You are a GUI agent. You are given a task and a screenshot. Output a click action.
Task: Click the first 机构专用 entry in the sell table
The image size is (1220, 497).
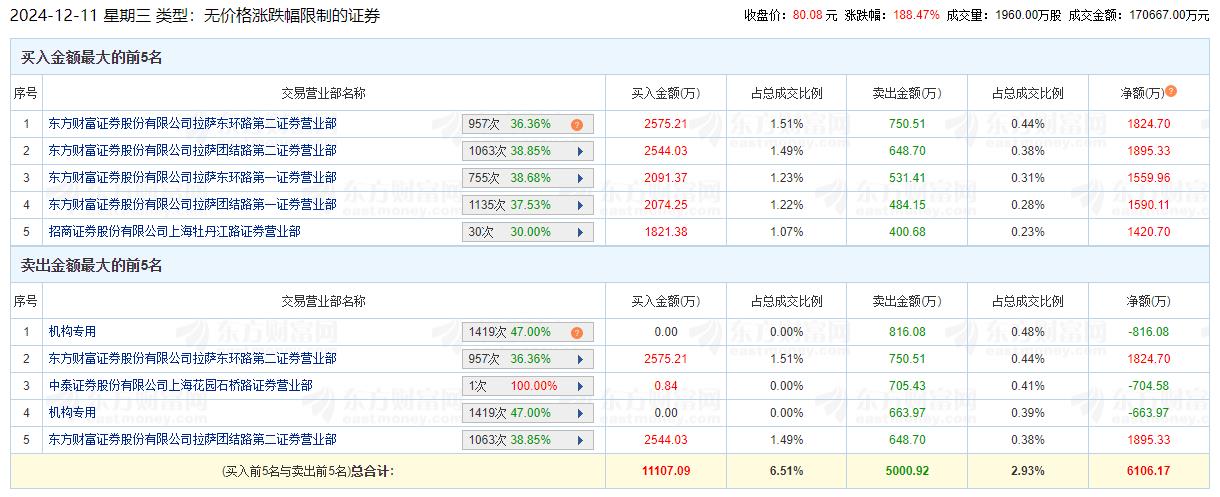point(72,332)
